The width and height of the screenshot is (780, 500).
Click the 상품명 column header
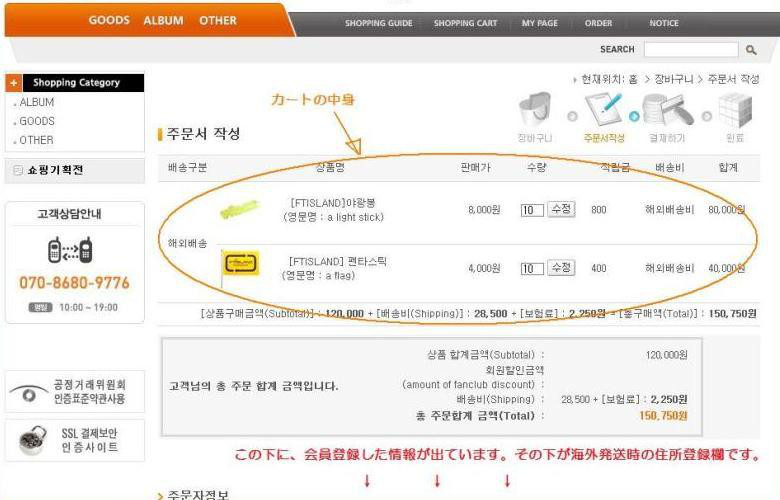330,167
